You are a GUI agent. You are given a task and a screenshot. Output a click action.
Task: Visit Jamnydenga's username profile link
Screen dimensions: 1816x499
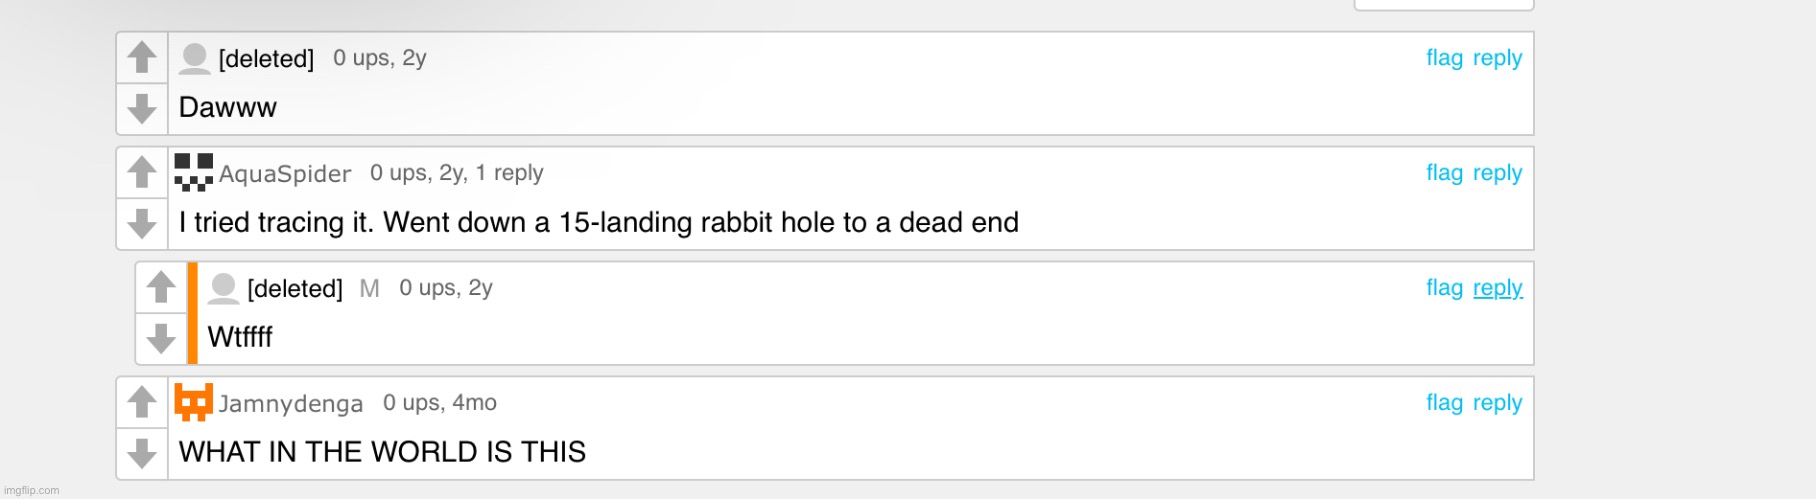click(x=290, y=404)
